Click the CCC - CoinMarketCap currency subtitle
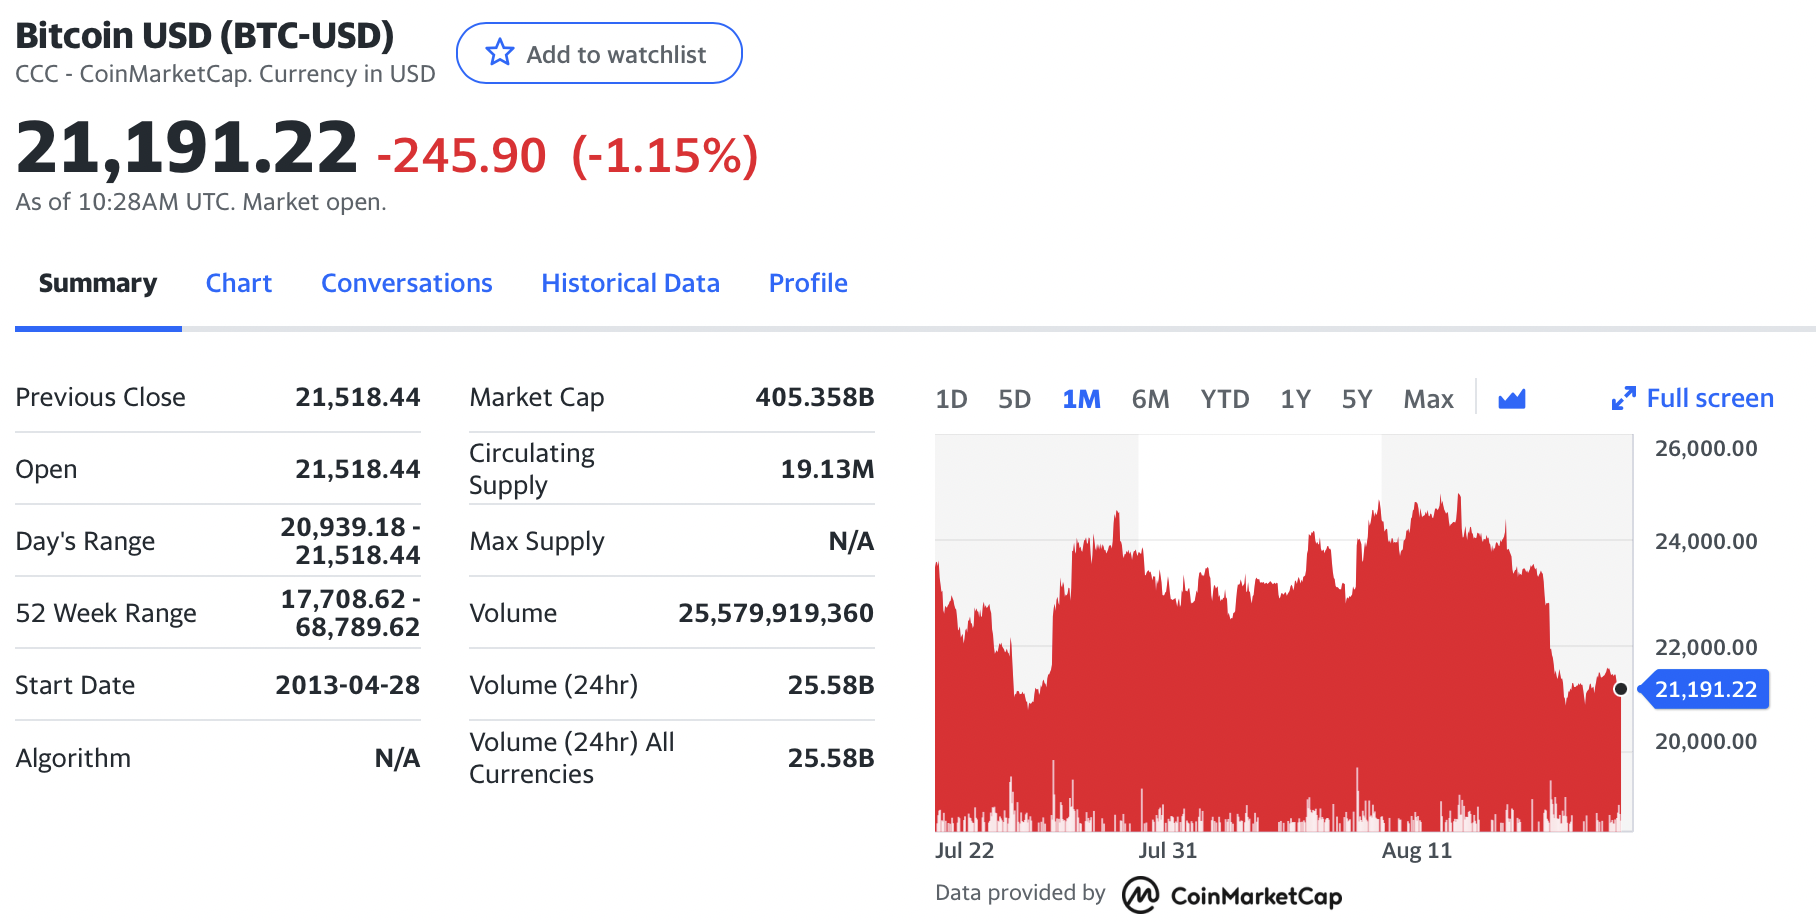Screen dimensions: 1816x922 pyautogui.click(x=225, y=74)
